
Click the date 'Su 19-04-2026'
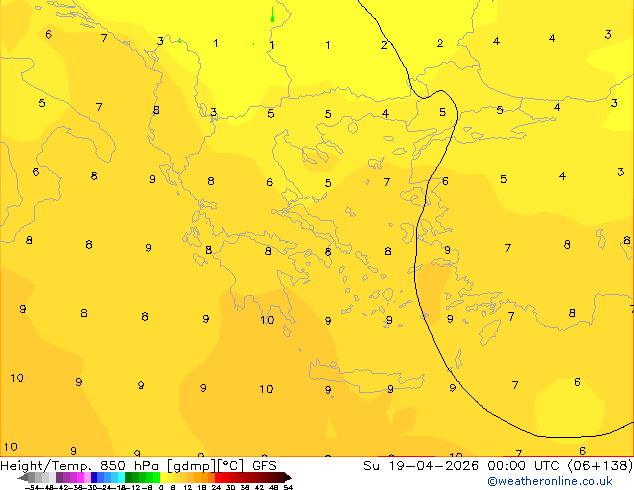tap(421, 466)
